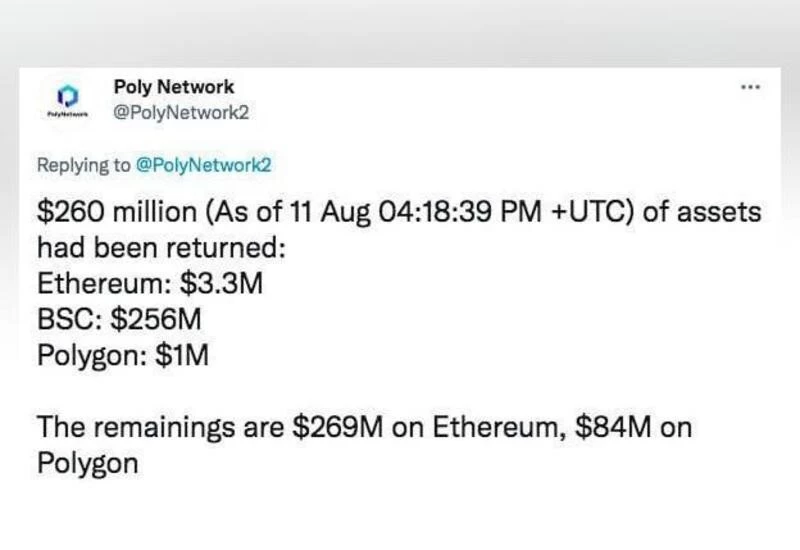This screenshot has height=550, width=800.
Task: Open the three-dot more options menu
Action: (x=750, y=87)
